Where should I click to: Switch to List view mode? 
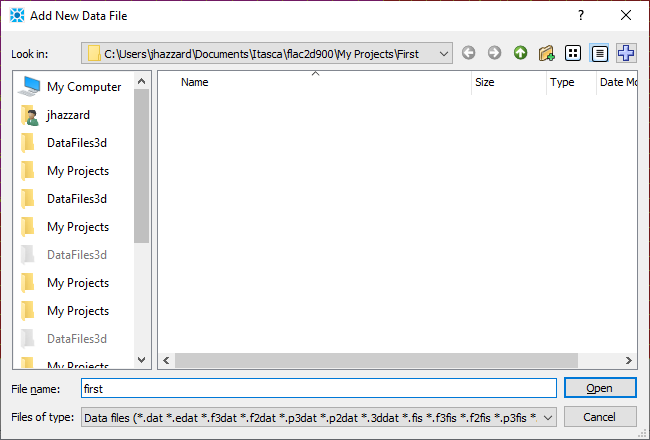tap(573, 53)
